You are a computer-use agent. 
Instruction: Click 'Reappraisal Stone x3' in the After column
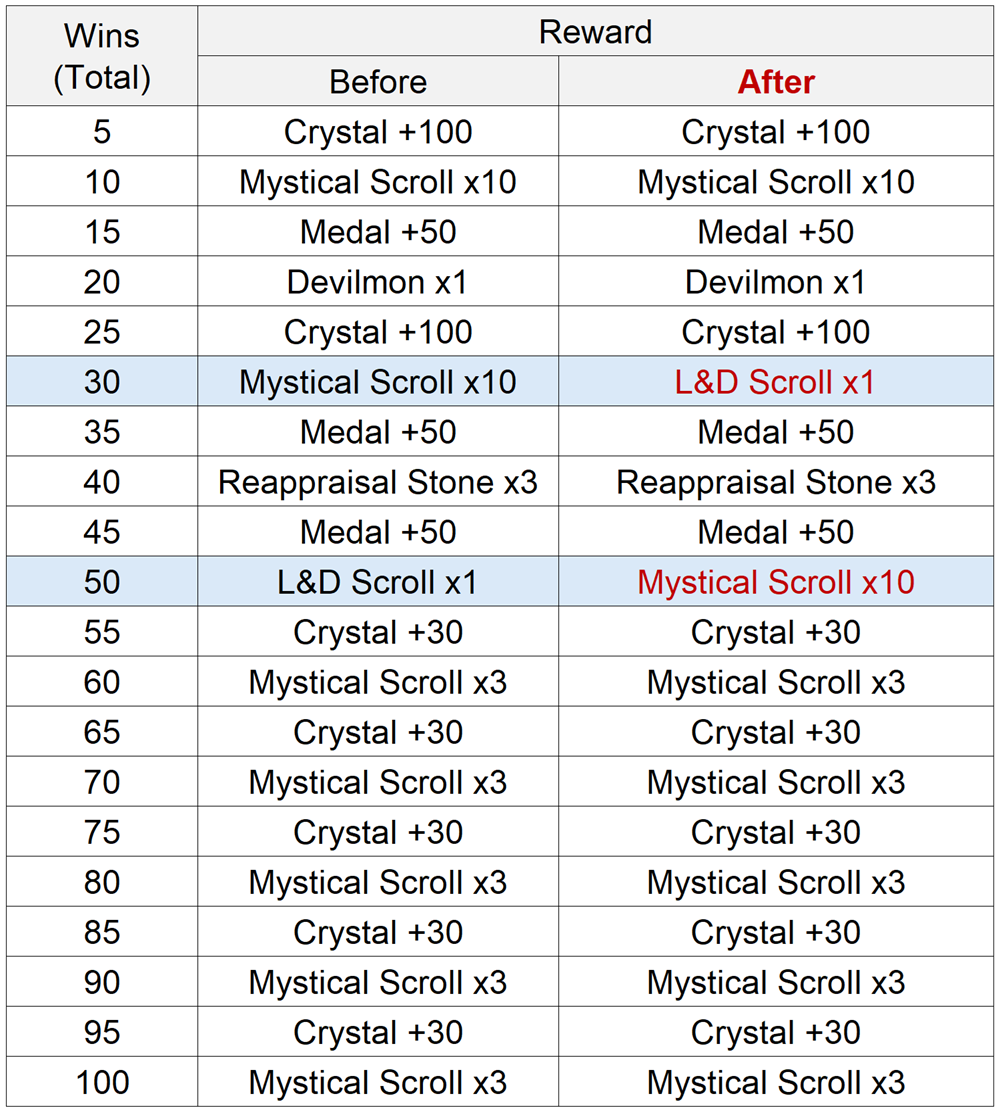(776, 482)
